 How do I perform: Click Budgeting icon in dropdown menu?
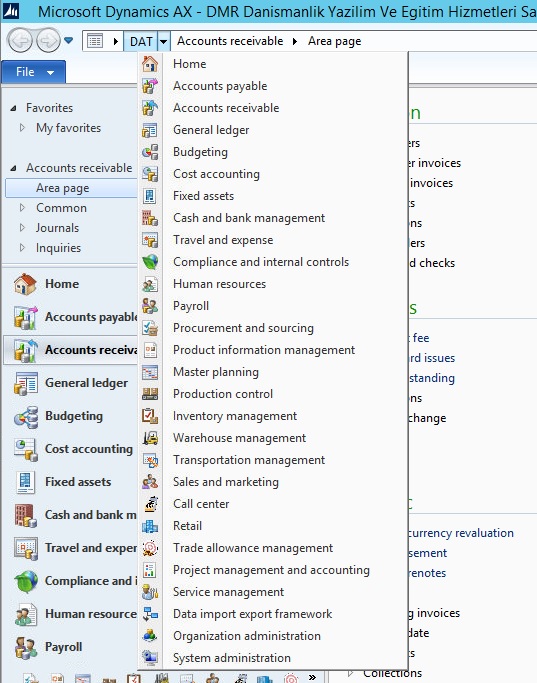[150, 152]
